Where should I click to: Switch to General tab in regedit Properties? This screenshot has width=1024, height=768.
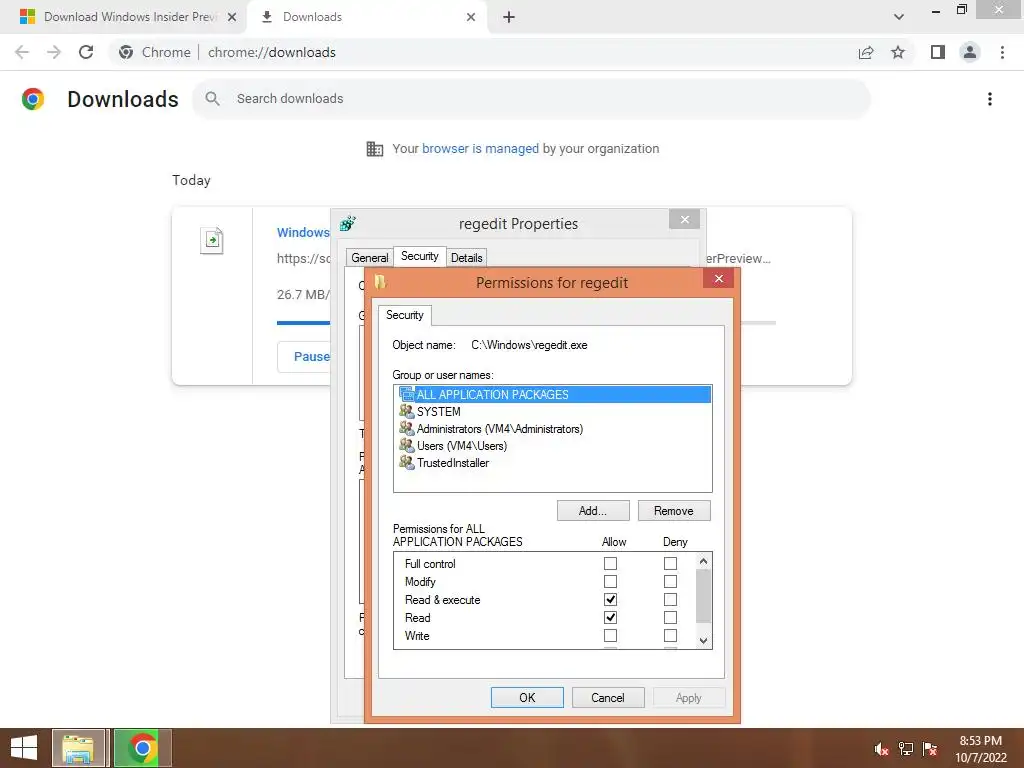[x=370, y=258]
